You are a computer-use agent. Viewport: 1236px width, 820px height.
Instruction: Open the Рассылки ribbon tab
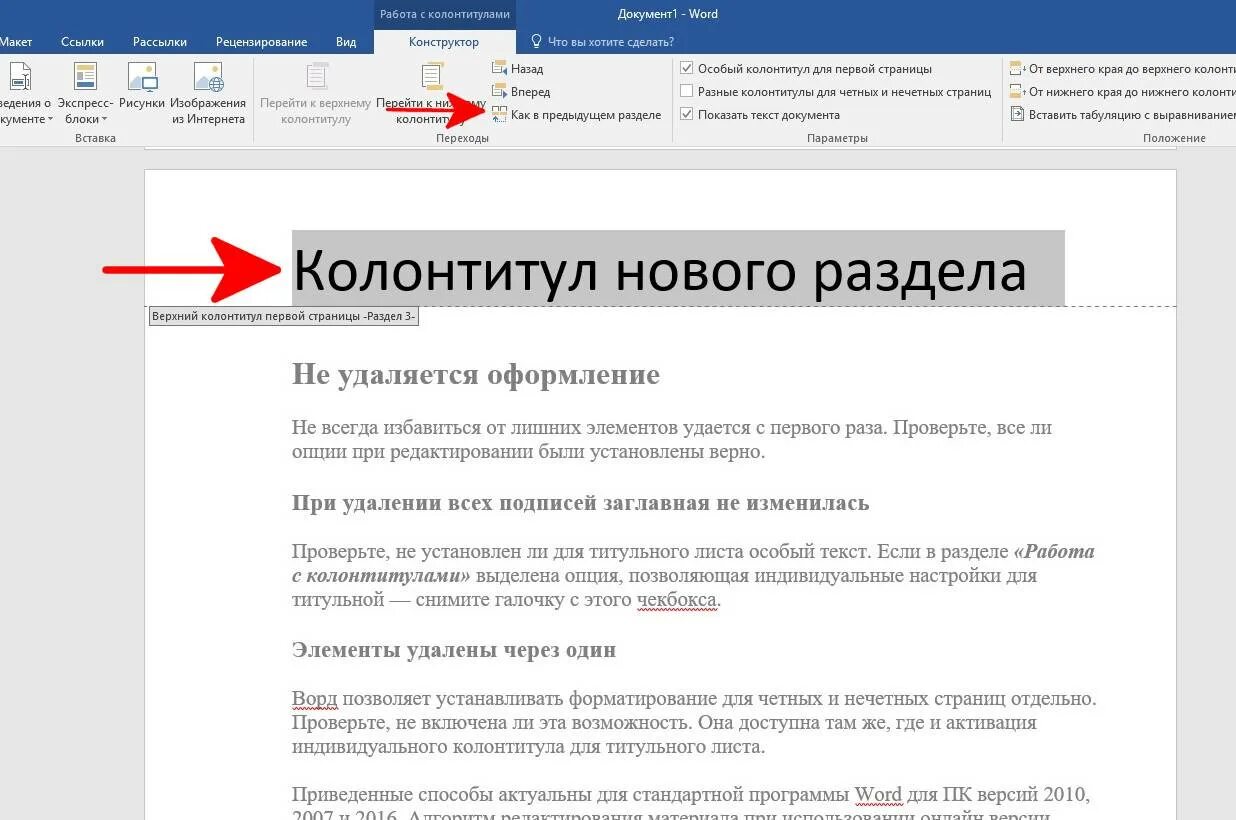tap(160, 42)
